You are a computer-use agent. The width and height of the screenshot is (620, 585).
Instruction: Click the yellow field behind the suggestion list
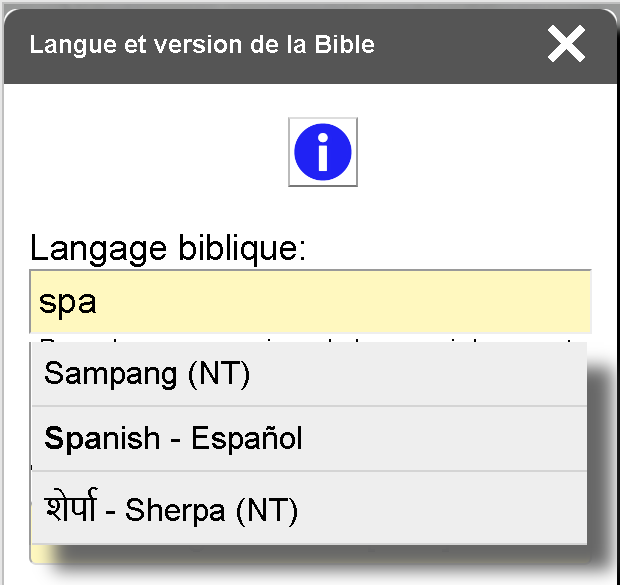(x=36, y=553)
